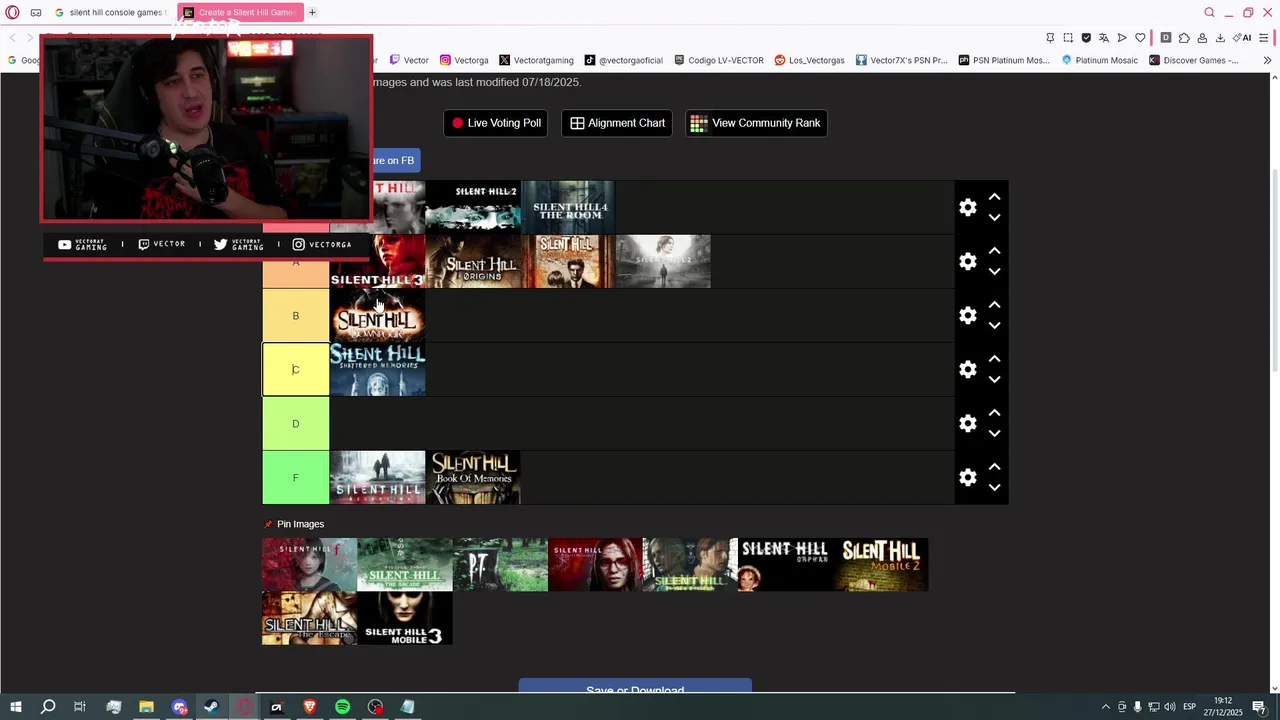Click Save or Download button
1280x720 pixels.
[635, 688]
